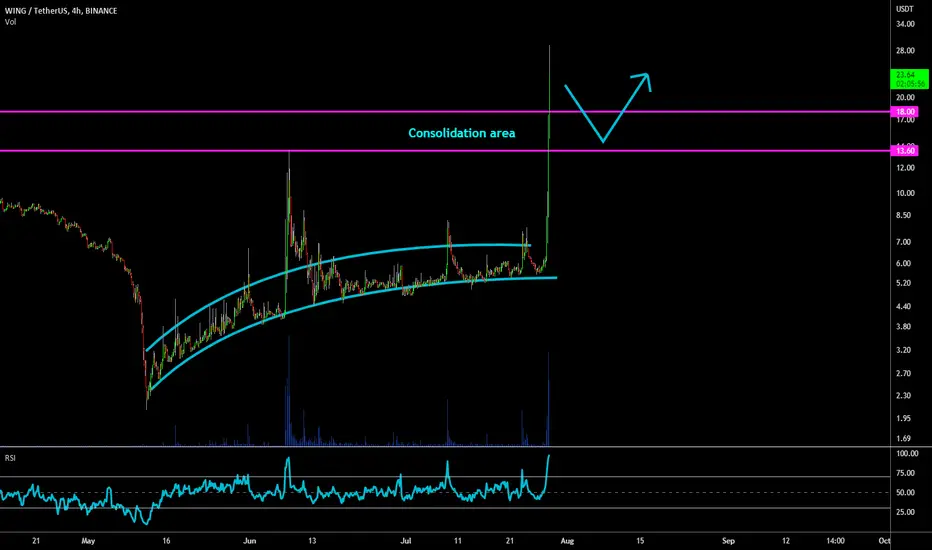Viewport: 932px width, 550px height.
Task: Click the 13 date label on time axis
Action: click(312, 541)
